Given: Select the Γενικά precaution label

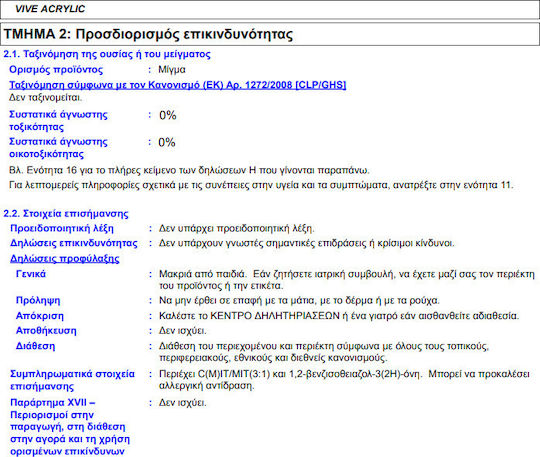Looking at the screenshot, I should pos(31,274).
